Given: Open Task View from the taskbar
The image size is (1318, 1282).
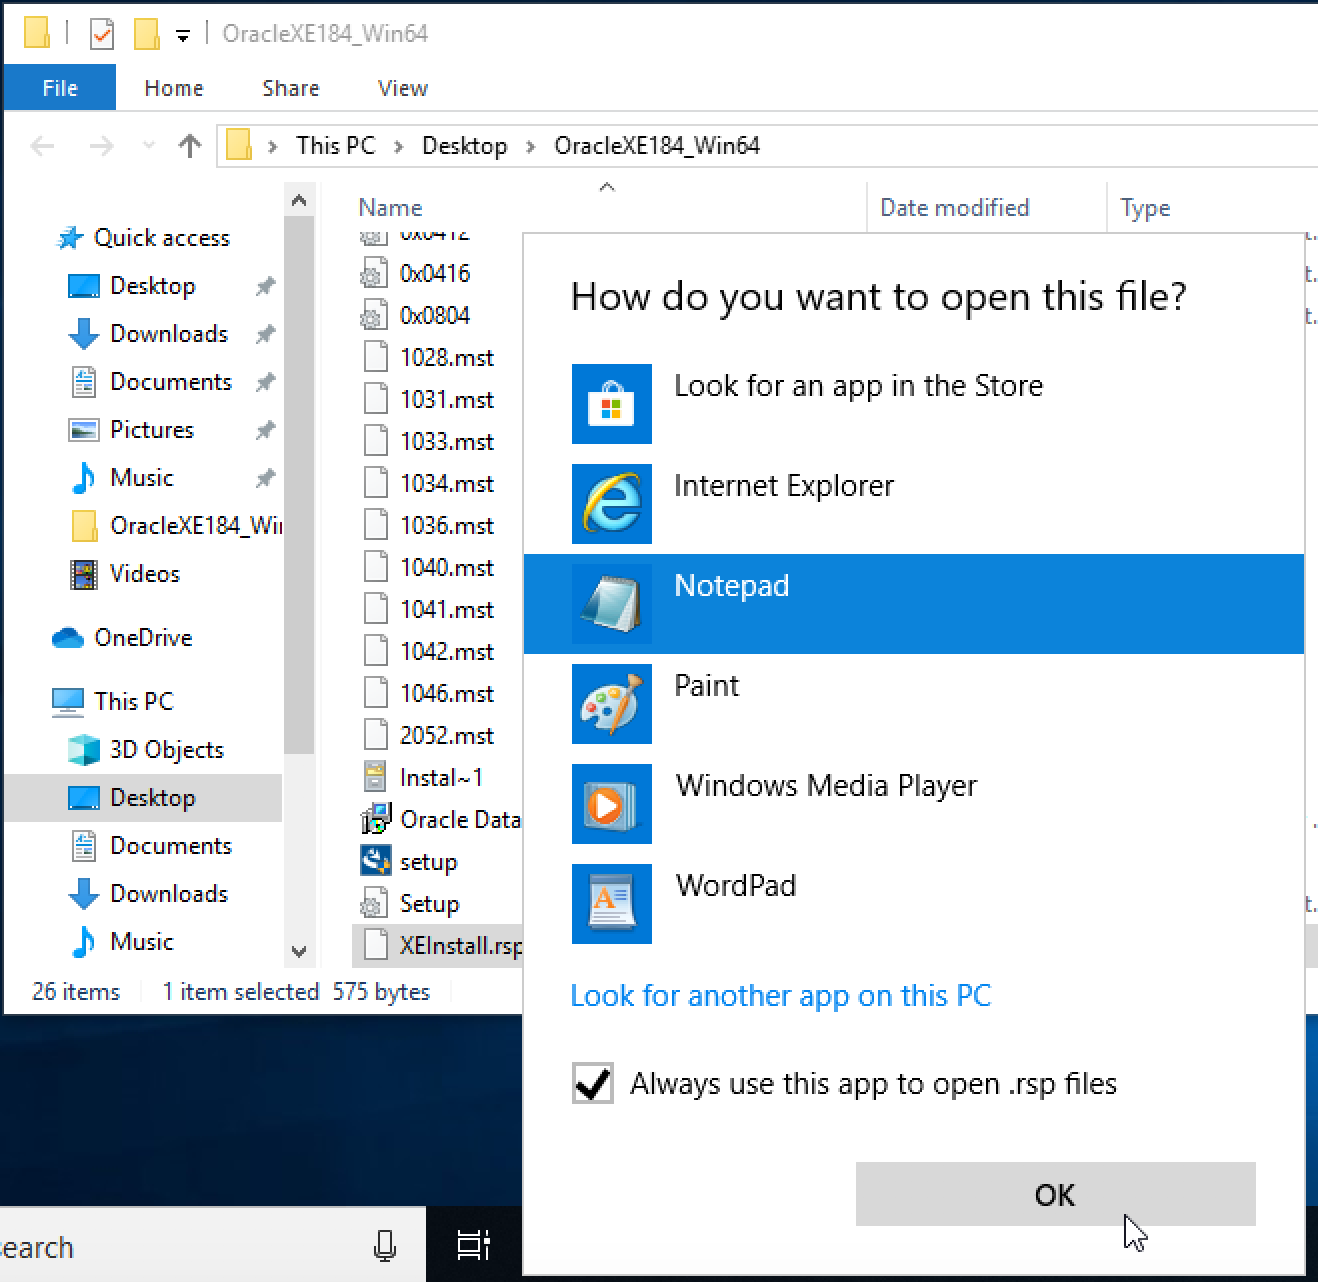Looking at the screenshot, I should click(473, 1245).
